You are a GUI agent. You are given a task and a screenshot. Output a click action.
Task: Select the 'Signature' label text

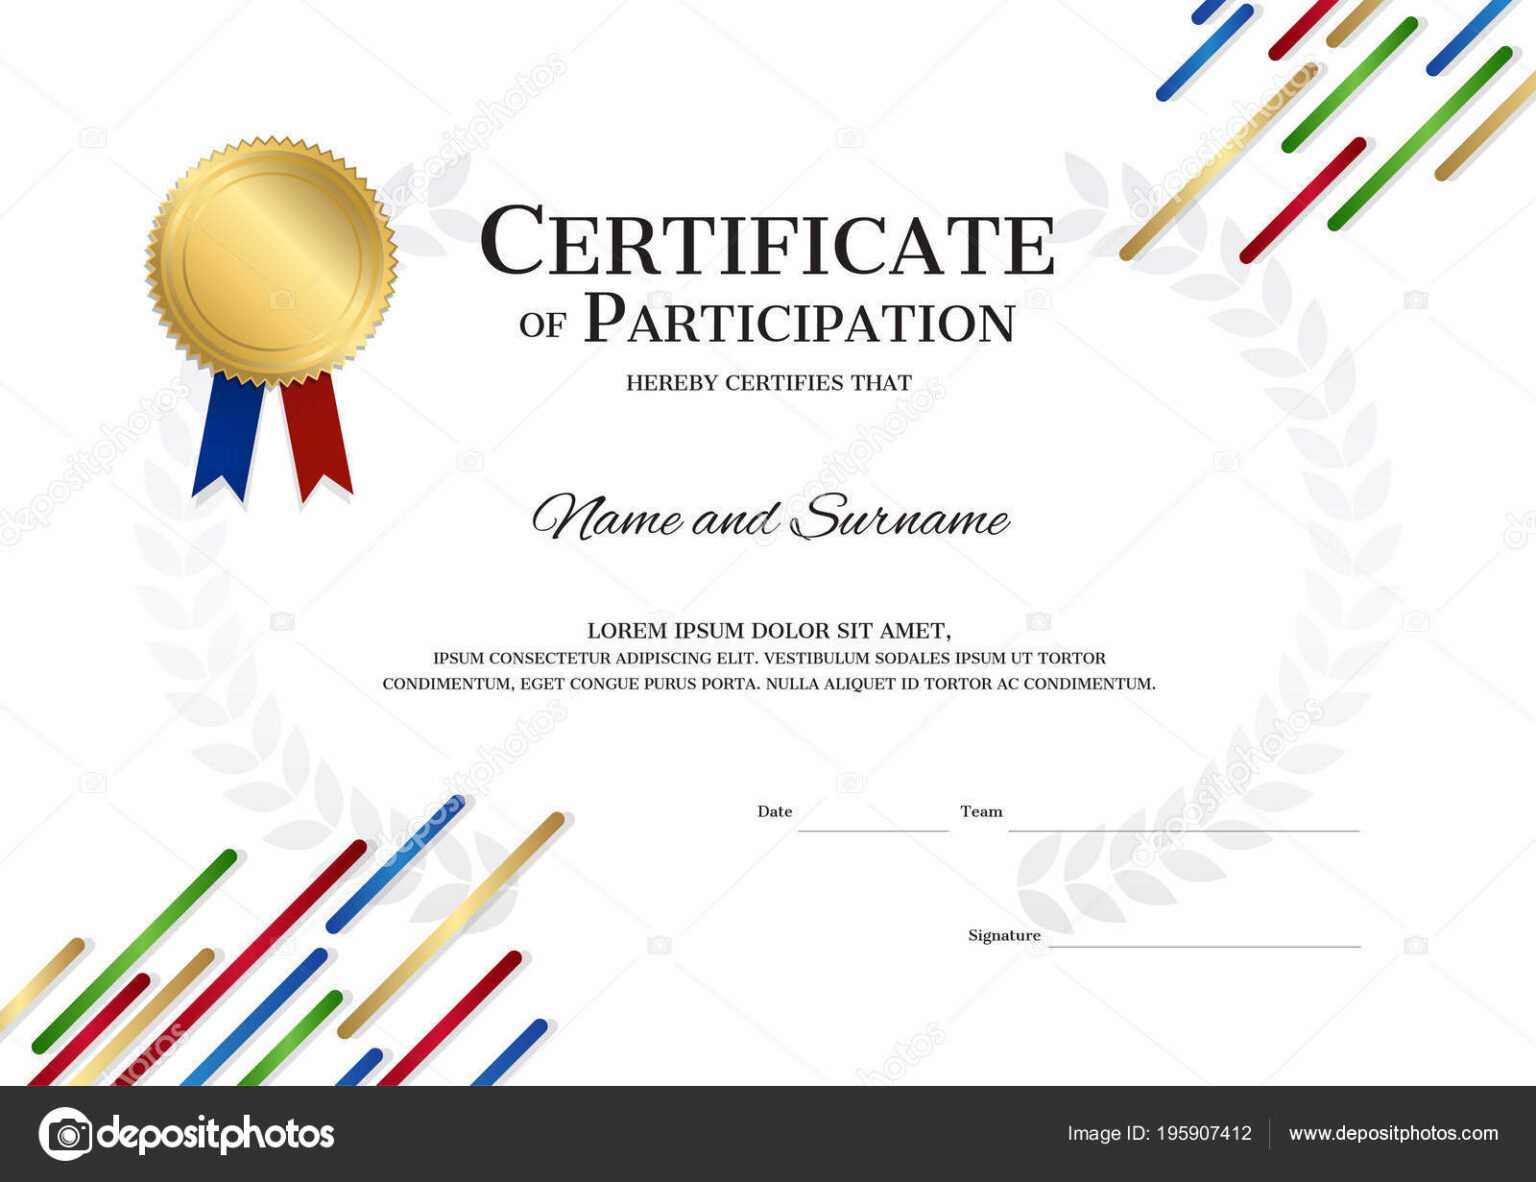pos(1004,935)
